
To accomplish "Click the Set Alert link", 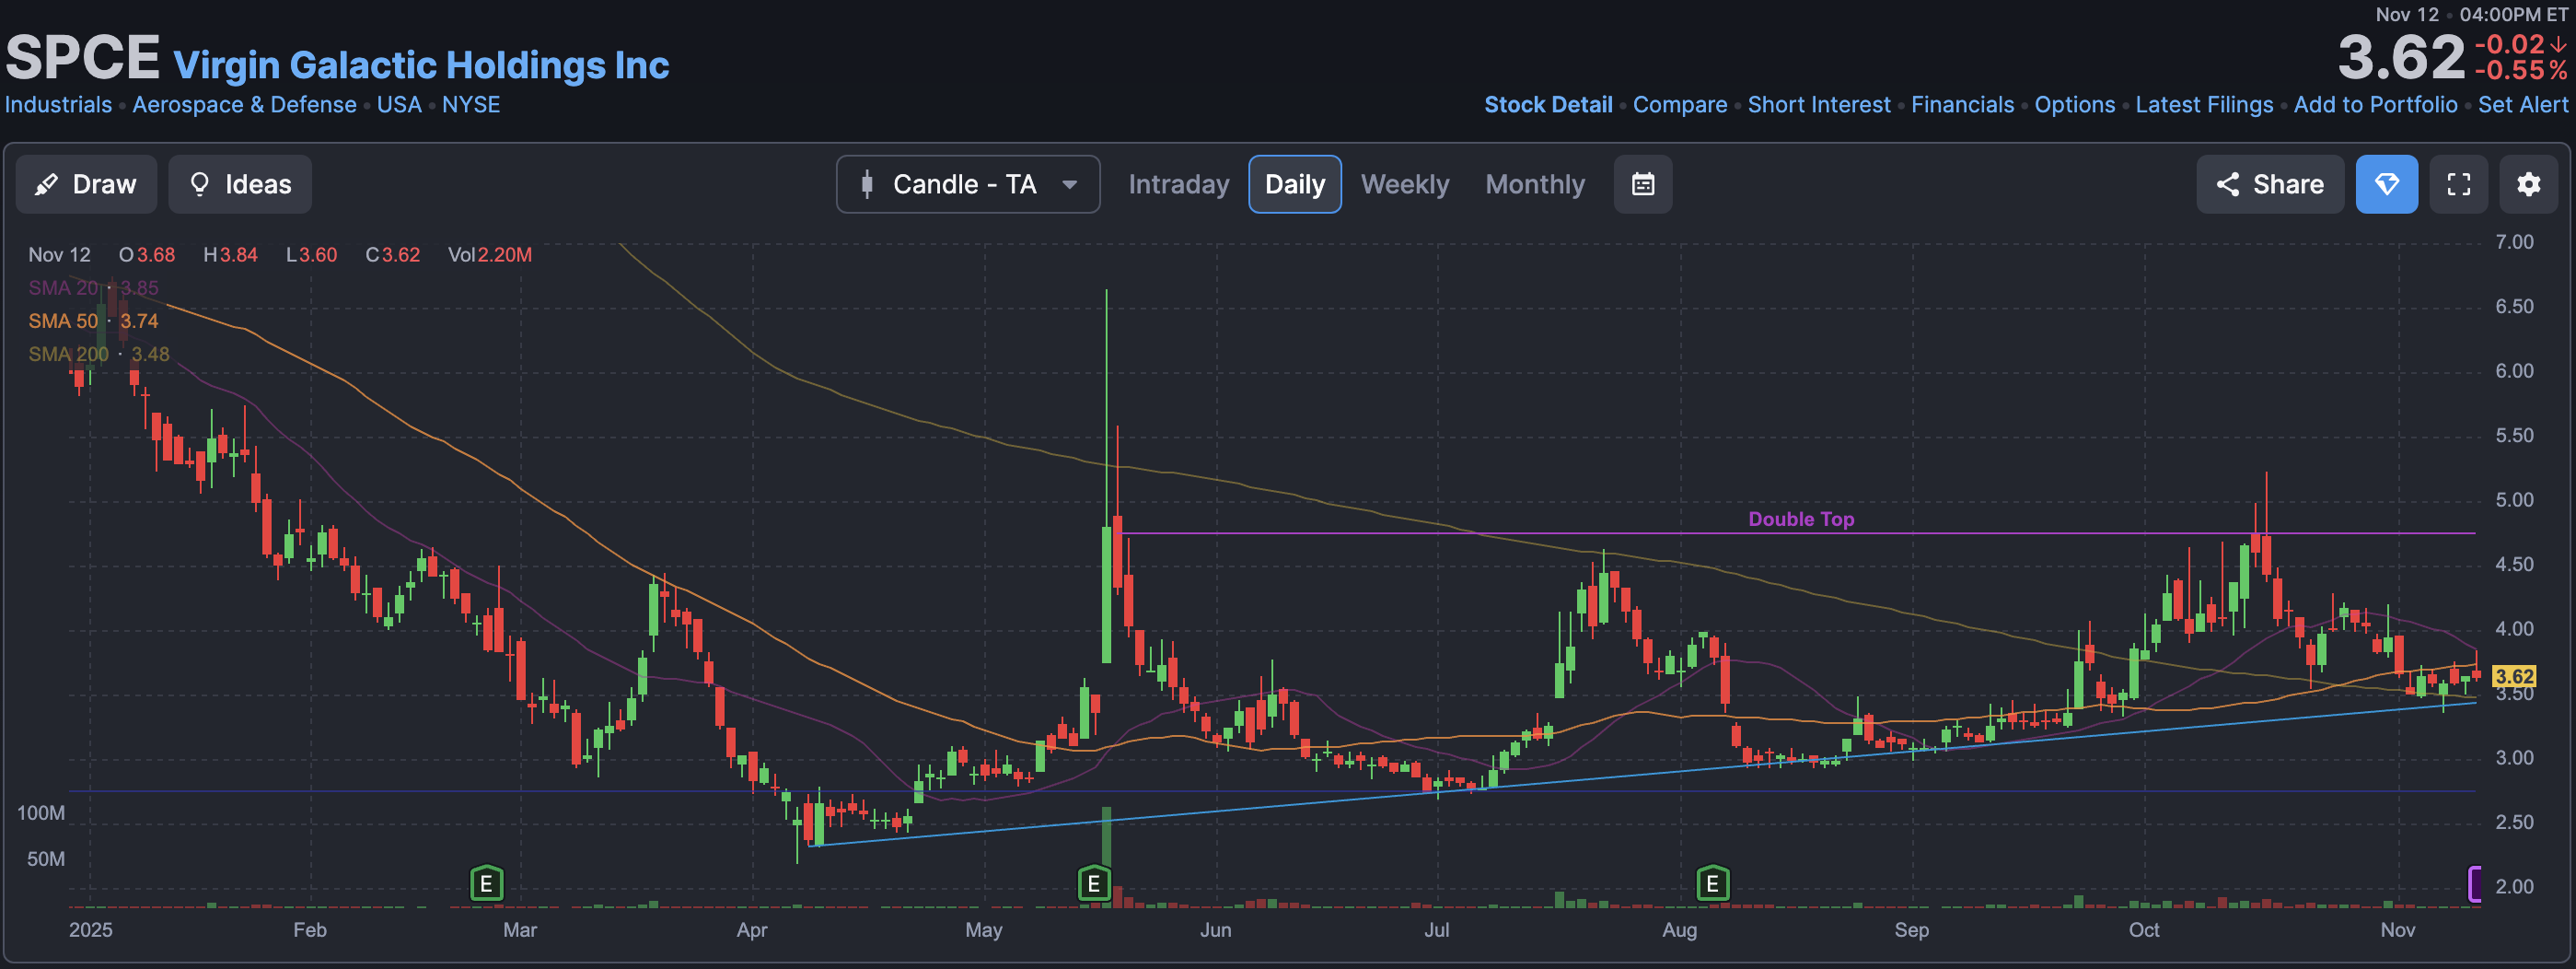I will point(2523,104).
